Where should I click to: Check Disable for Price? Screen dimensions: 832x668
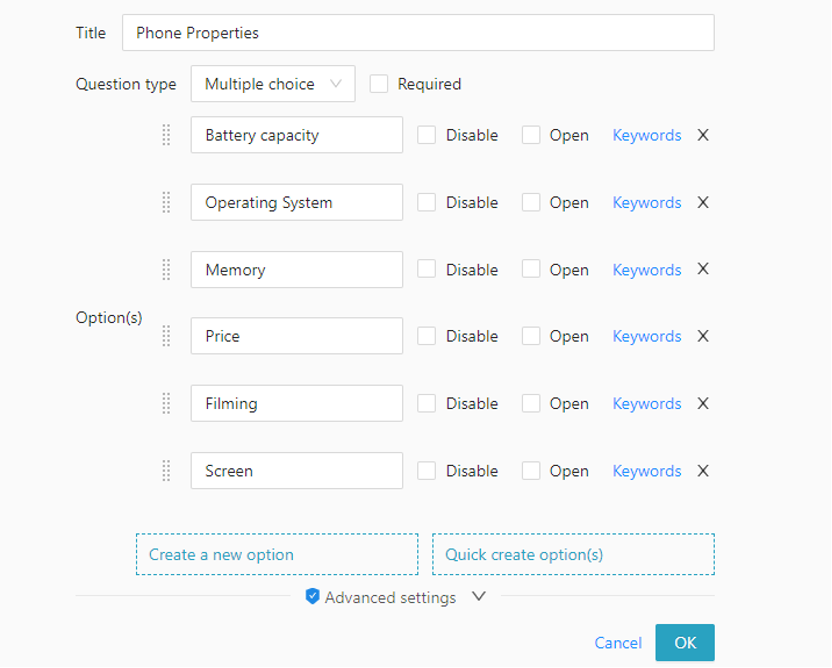pos(427,336)
